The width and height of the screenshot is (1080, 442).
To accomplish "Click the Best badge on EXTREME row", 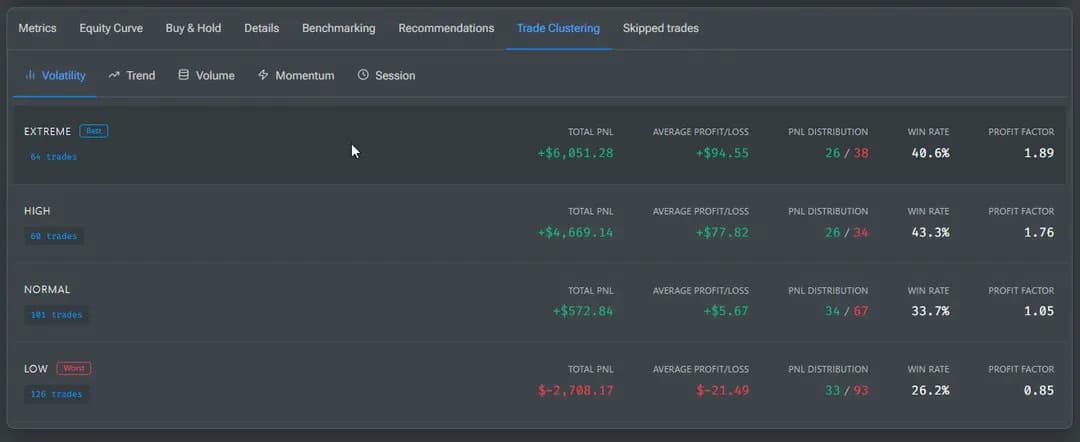I will coord(94,131).
